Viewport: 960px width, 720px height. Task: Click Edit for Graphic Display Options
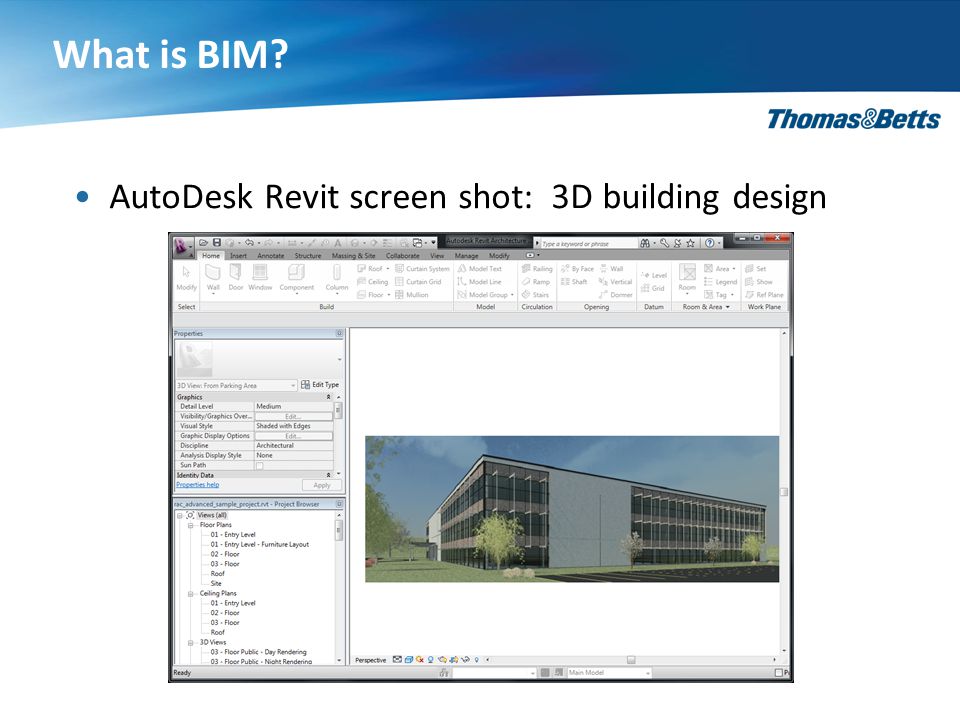pos(293,436)
